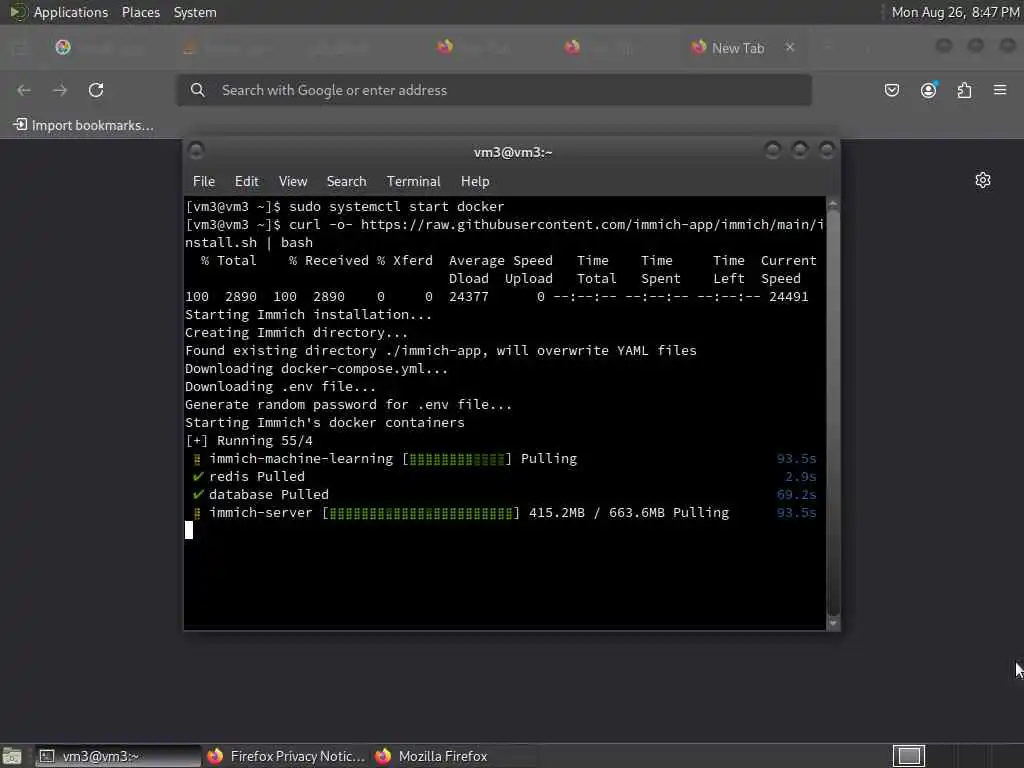Screen dimensions: 1024x768
Task: Open terminal Help menu
Action: coord(475,182)
